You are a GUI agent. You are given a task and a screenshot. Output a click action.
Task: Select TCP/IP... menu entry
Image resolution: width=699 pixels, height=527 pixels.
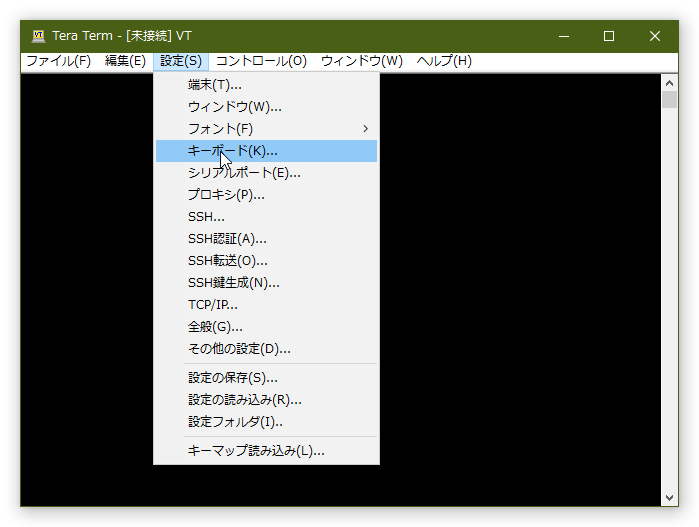coord(266,305)
